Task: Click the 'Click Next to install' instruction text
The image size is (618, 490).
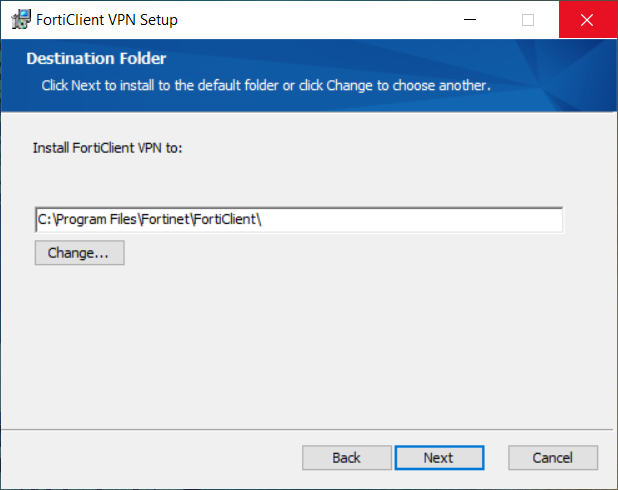Action: 266,85
